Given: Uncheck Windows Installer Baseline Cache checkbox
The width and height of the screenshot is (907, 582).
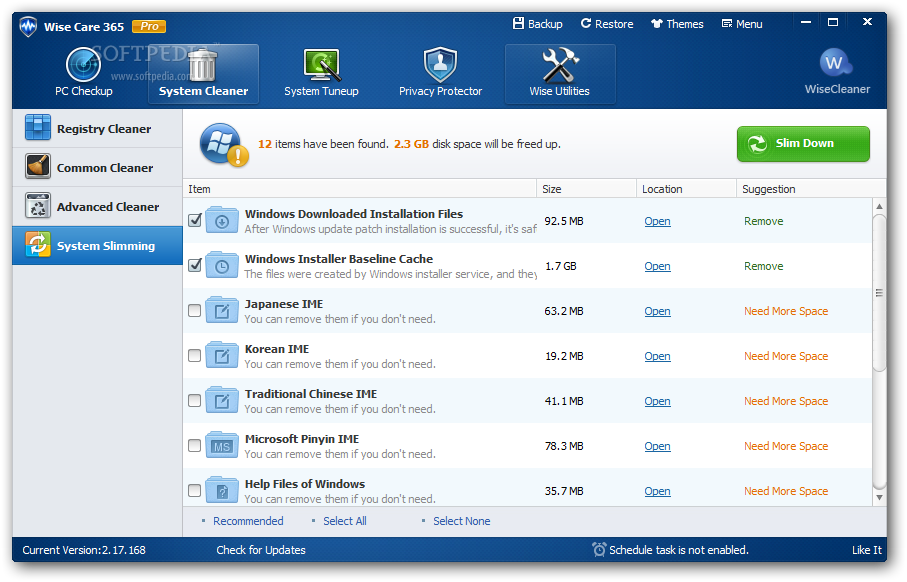Looking at the screenshot, I should pyautogui.click(x=195, y=265).
